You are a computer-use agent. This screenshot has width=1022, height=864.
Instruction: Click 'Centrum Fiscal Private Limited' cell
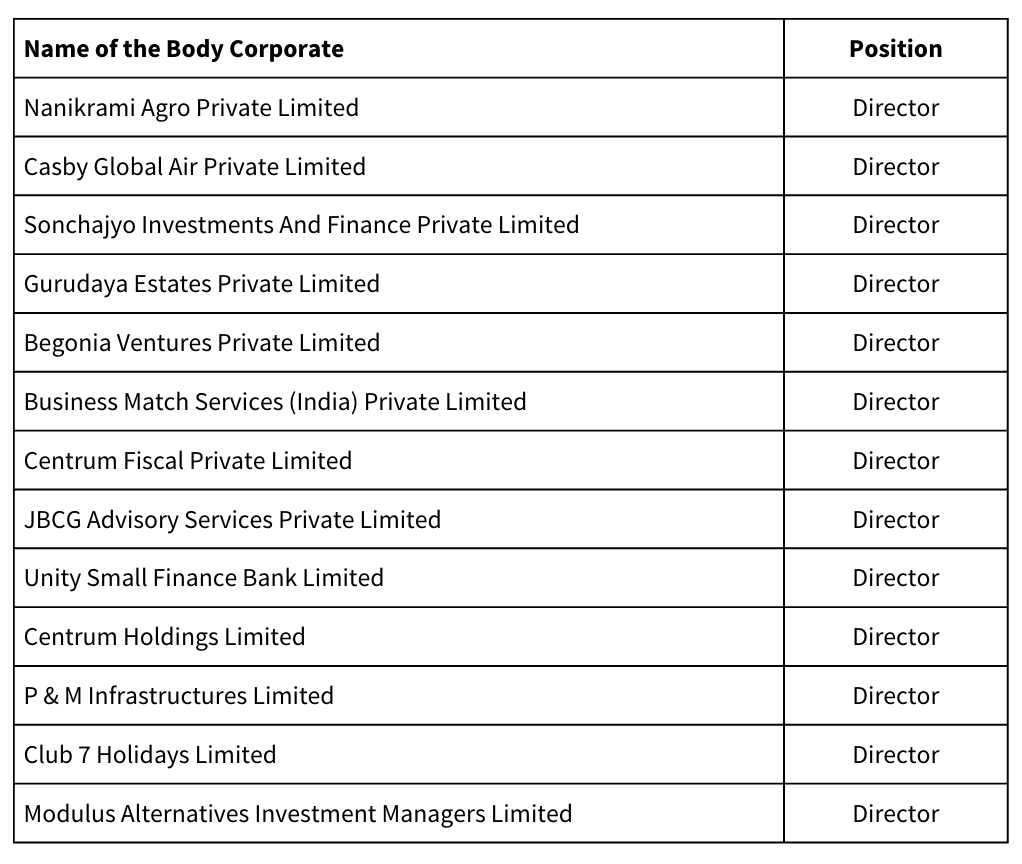tap(188, 461)
